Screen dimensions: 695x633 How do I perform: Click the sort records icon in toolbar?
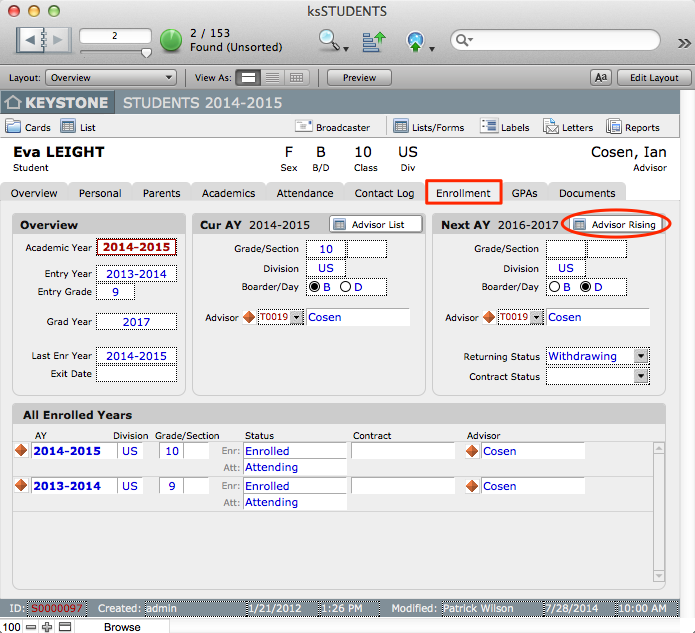pyautogui.click(x=374, y=41)
